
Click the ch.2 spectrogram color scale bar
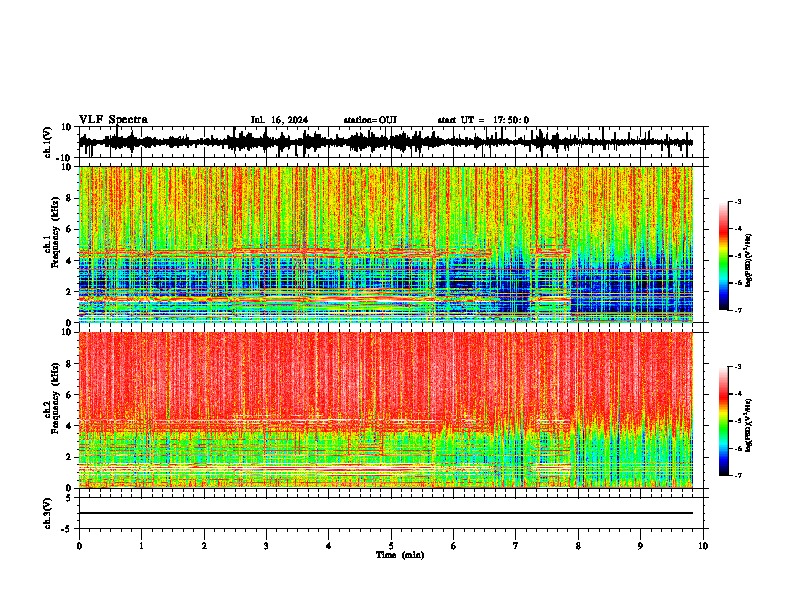[x=723, y=421]
